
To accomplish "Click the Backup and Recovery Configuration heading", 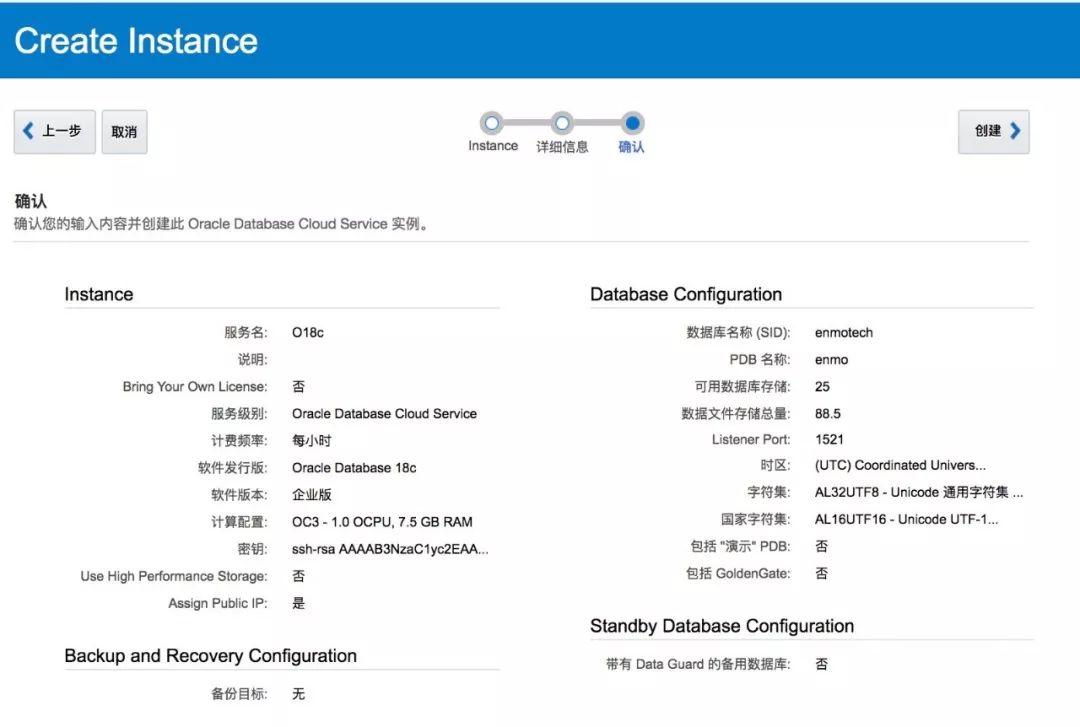I will coord(210,656).
